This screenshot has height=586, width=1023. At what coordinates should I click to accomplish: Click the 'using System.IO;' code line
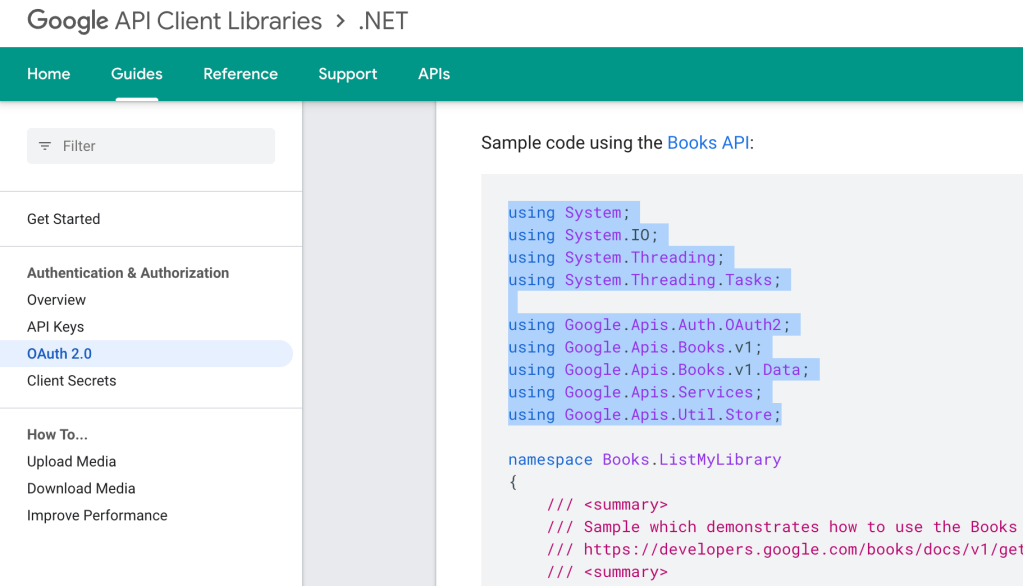(x=583, y=235)
